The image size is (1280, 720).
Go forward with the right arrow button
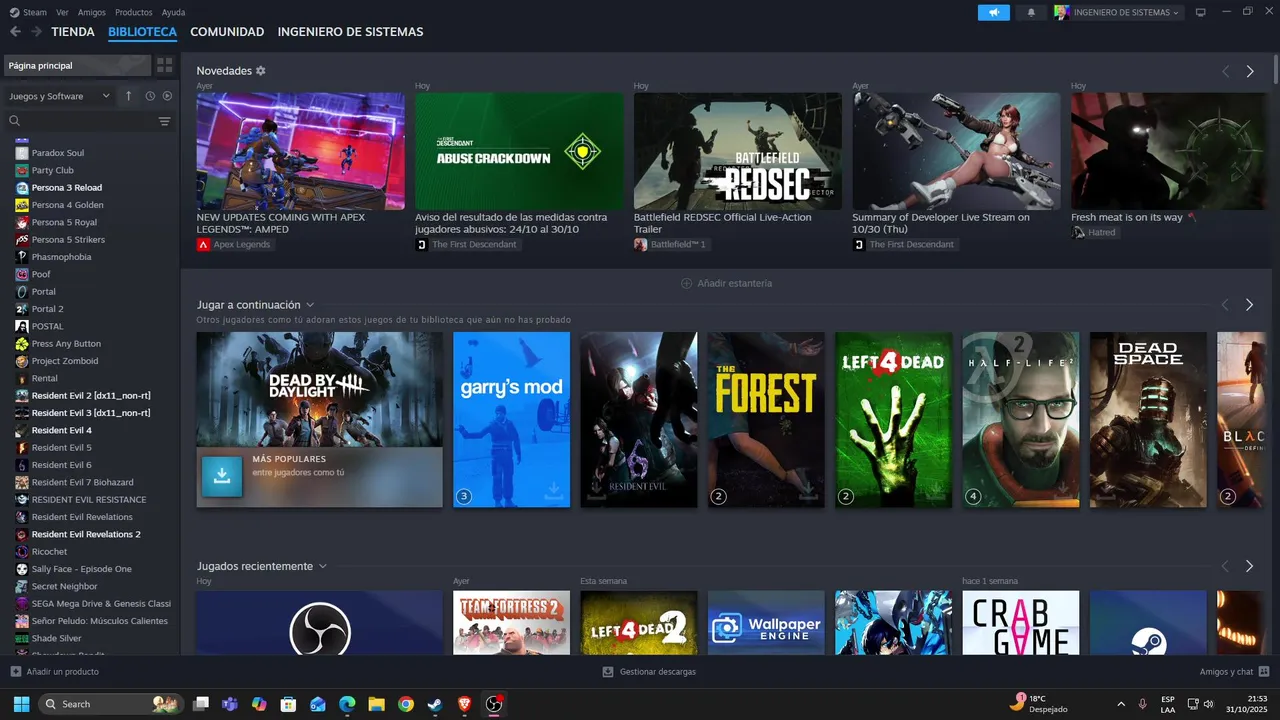click(x=36, y=32)
